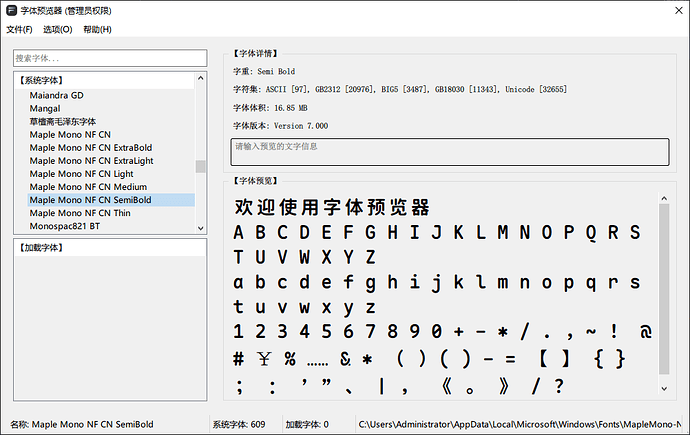Focus the preview text input box
This screenshot has height=435, width=690.
point(449,151)
